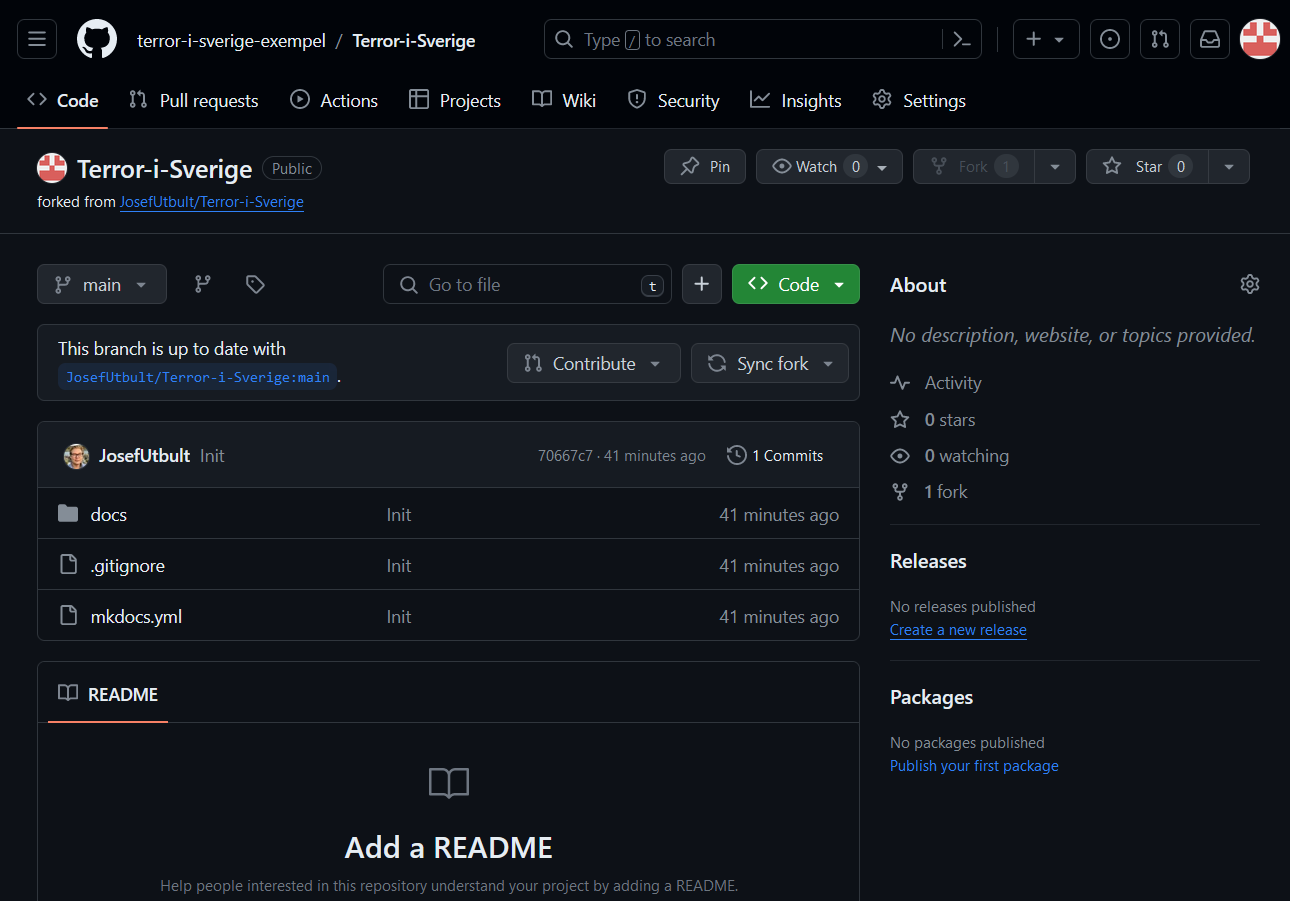Screen dimensions: 1290x901
Task: Open the Watch notifications dropdown
Action: point(829,167)
